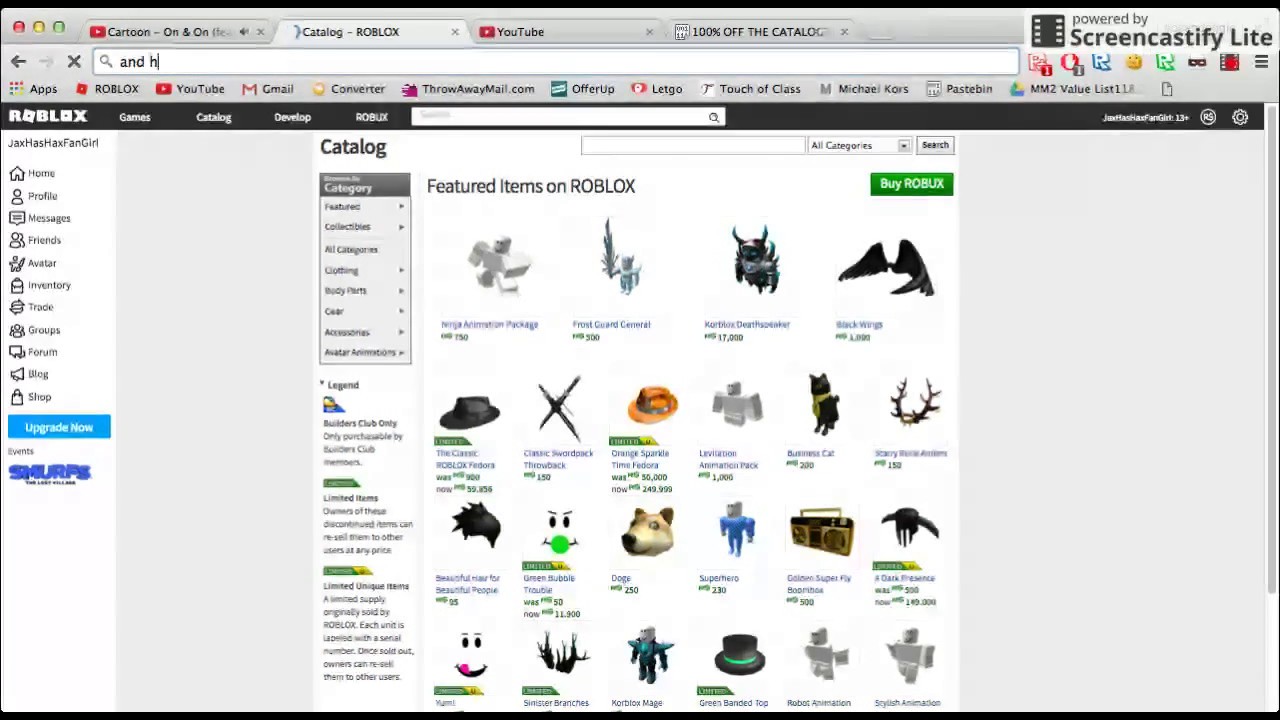Open the Business Cat thumbnail
This screenshot has height=720, width=1280.
coord(823,405)
